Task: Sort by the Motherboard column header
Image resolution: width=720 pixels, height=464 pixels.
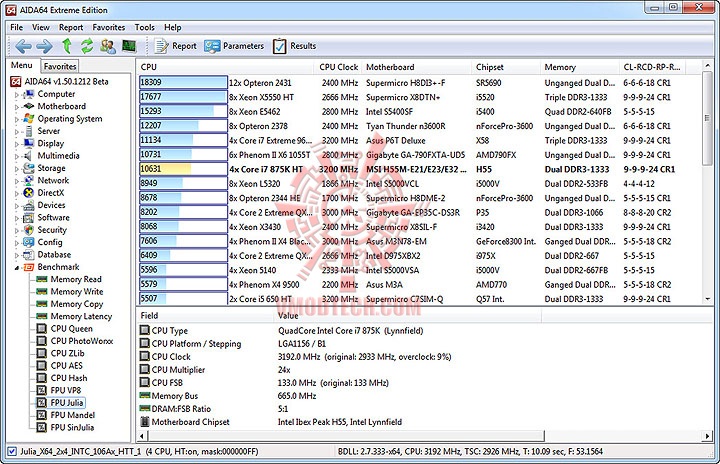Action: tap(416, 67)
